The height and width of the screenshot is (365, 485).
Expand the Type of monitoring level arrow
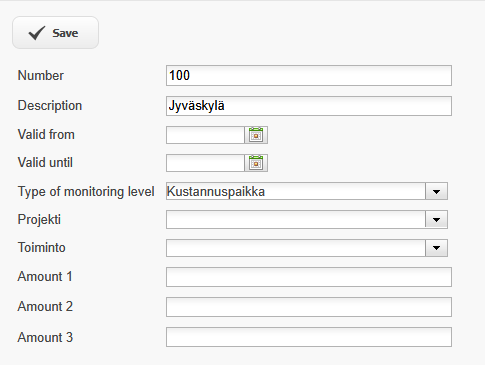coord(436,191)
